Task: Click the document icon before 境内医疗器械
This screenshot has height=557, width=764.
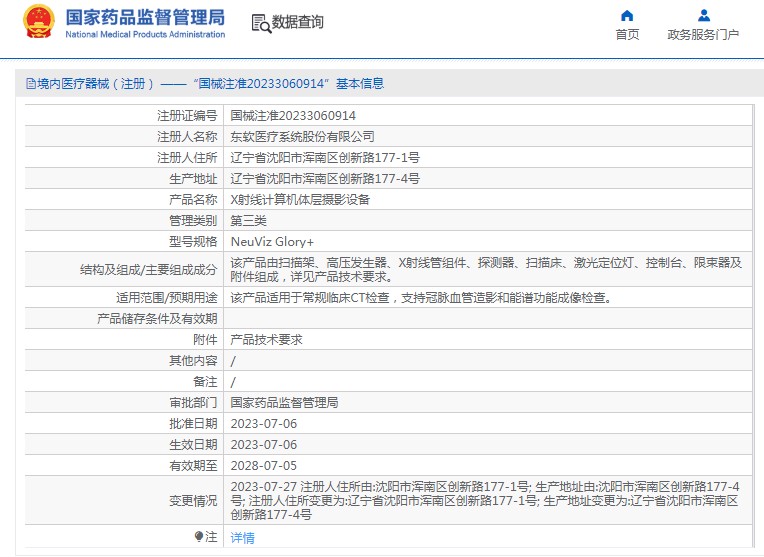Action: pos(30,84)
